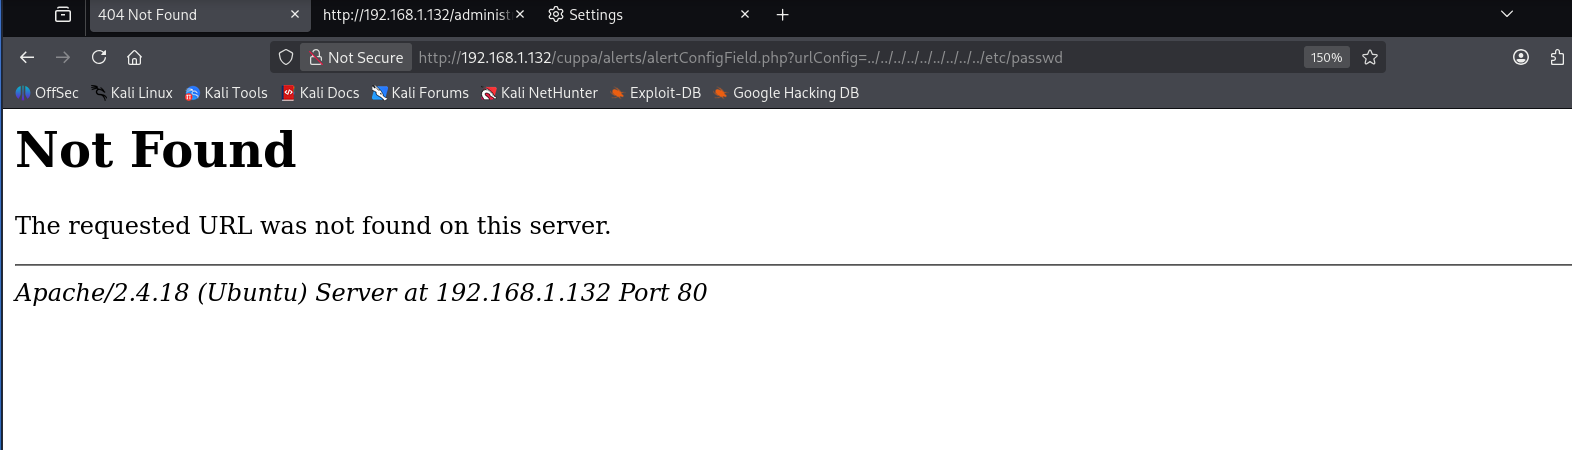Open the Exploit-DB bookmark
This screenshot has width=1572, height=450.
(656, 93)
